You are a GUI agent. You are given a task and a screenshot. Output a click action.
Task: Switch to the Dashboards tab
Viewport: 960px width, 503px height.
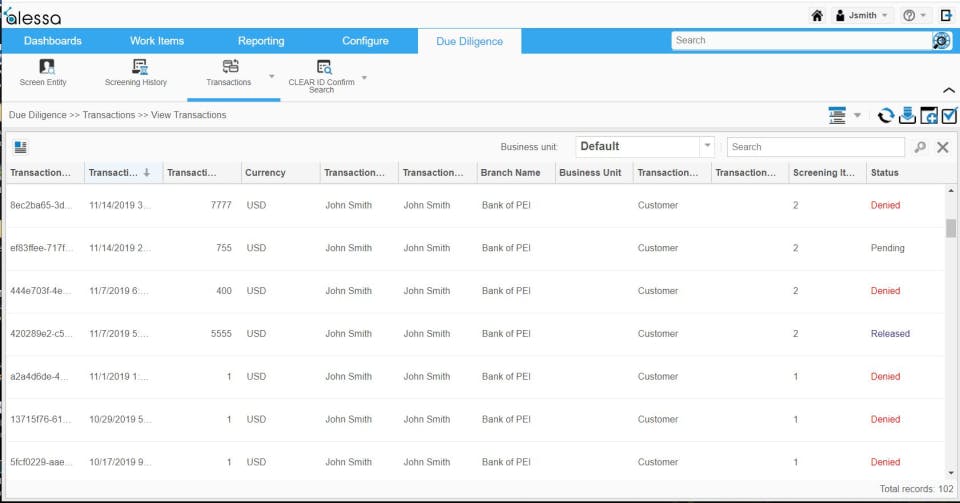tap(53, 41)
